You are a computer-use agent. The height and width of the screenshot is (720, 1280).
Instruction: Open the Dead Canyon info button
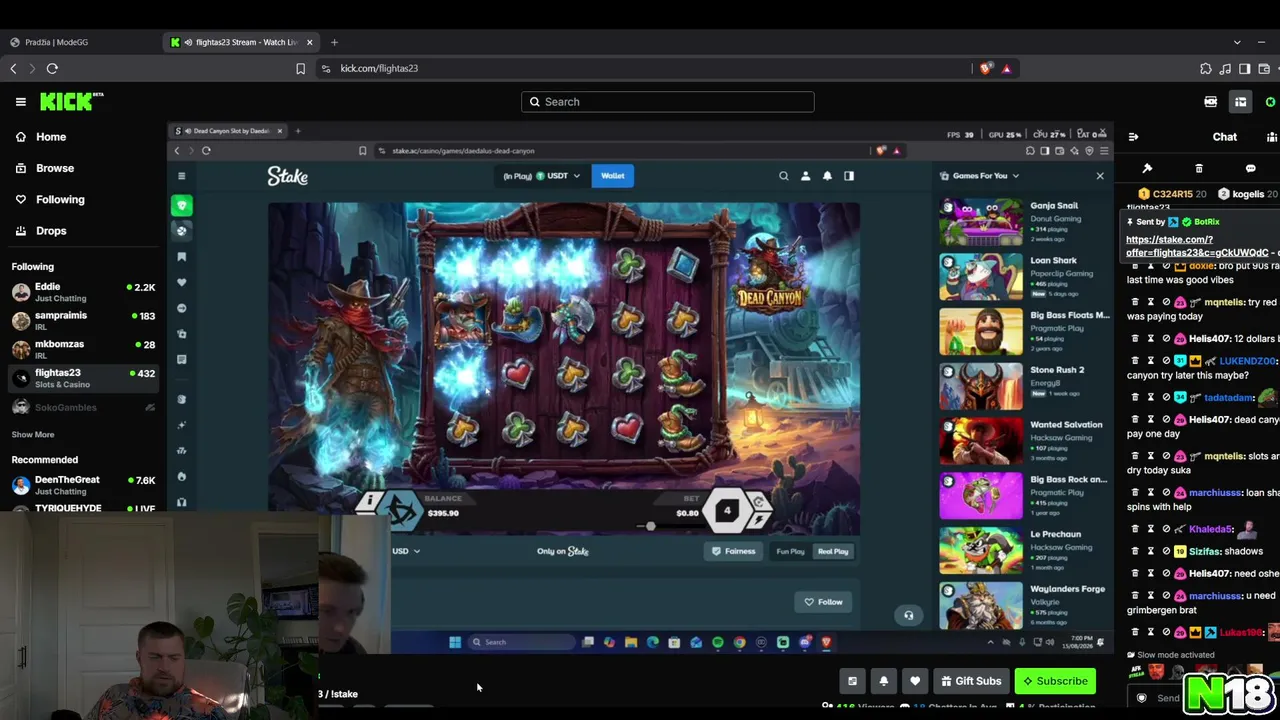(370, 500)
